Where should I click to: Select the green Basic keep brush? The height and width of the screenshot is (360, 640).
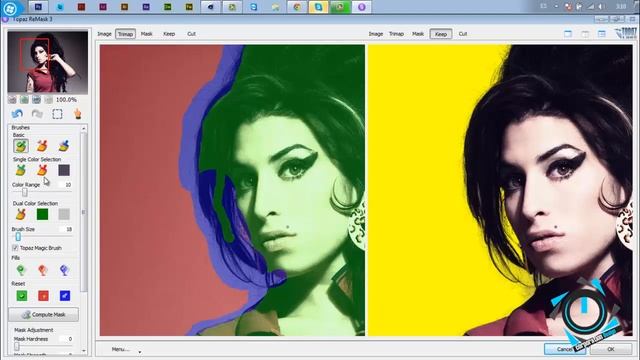tap(21, 146)
